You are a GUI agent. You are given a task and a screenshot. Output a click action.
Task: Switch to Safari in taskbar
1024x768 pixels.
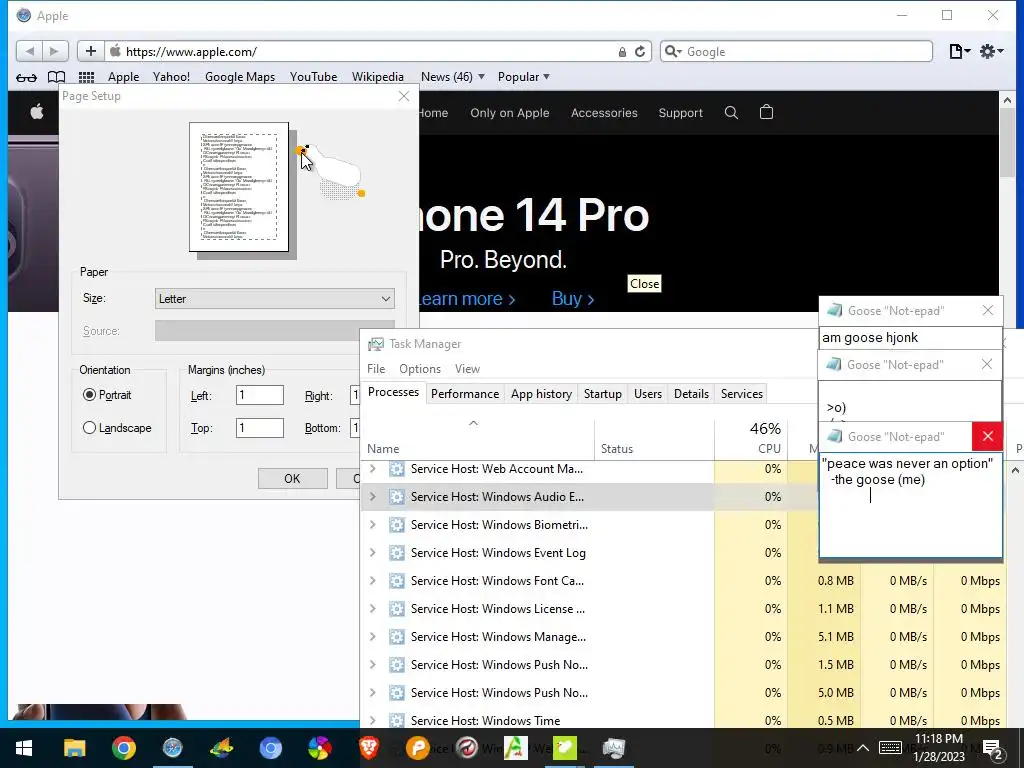[172, 748]
